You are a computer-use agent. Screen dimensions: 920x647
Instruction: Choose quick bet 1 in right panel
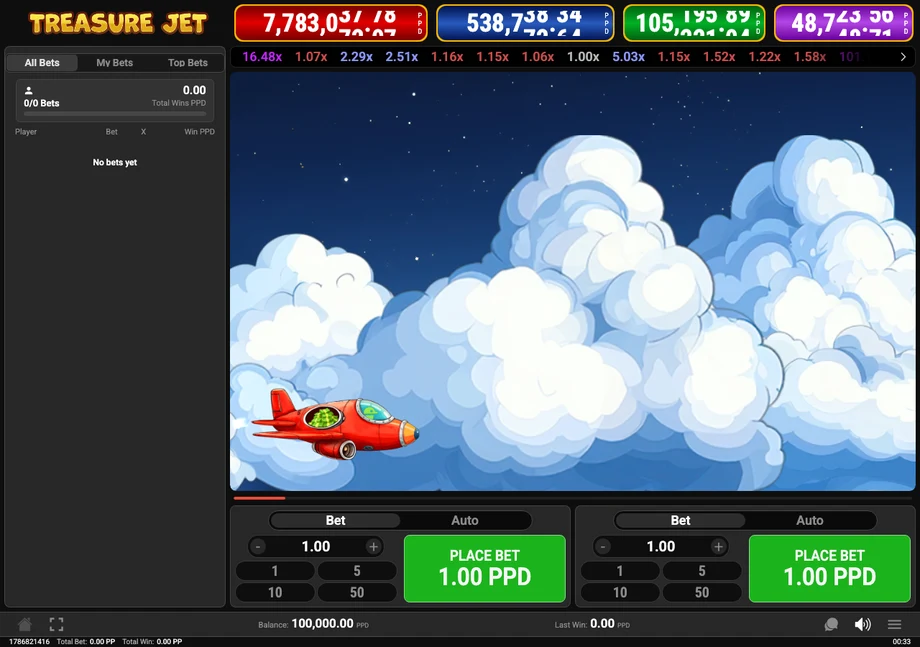click(620, 571)
